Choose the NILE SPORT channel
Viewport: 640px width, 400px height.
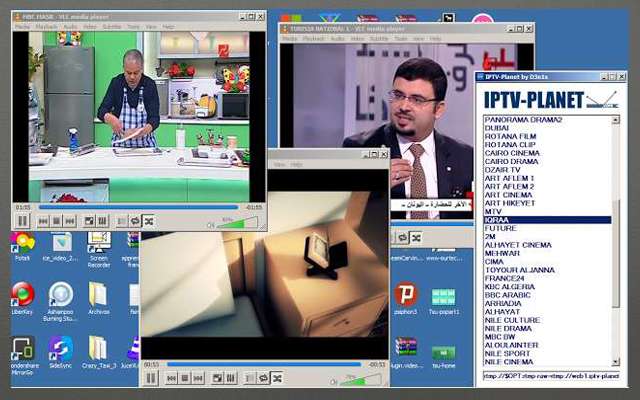tap(509, 352)
